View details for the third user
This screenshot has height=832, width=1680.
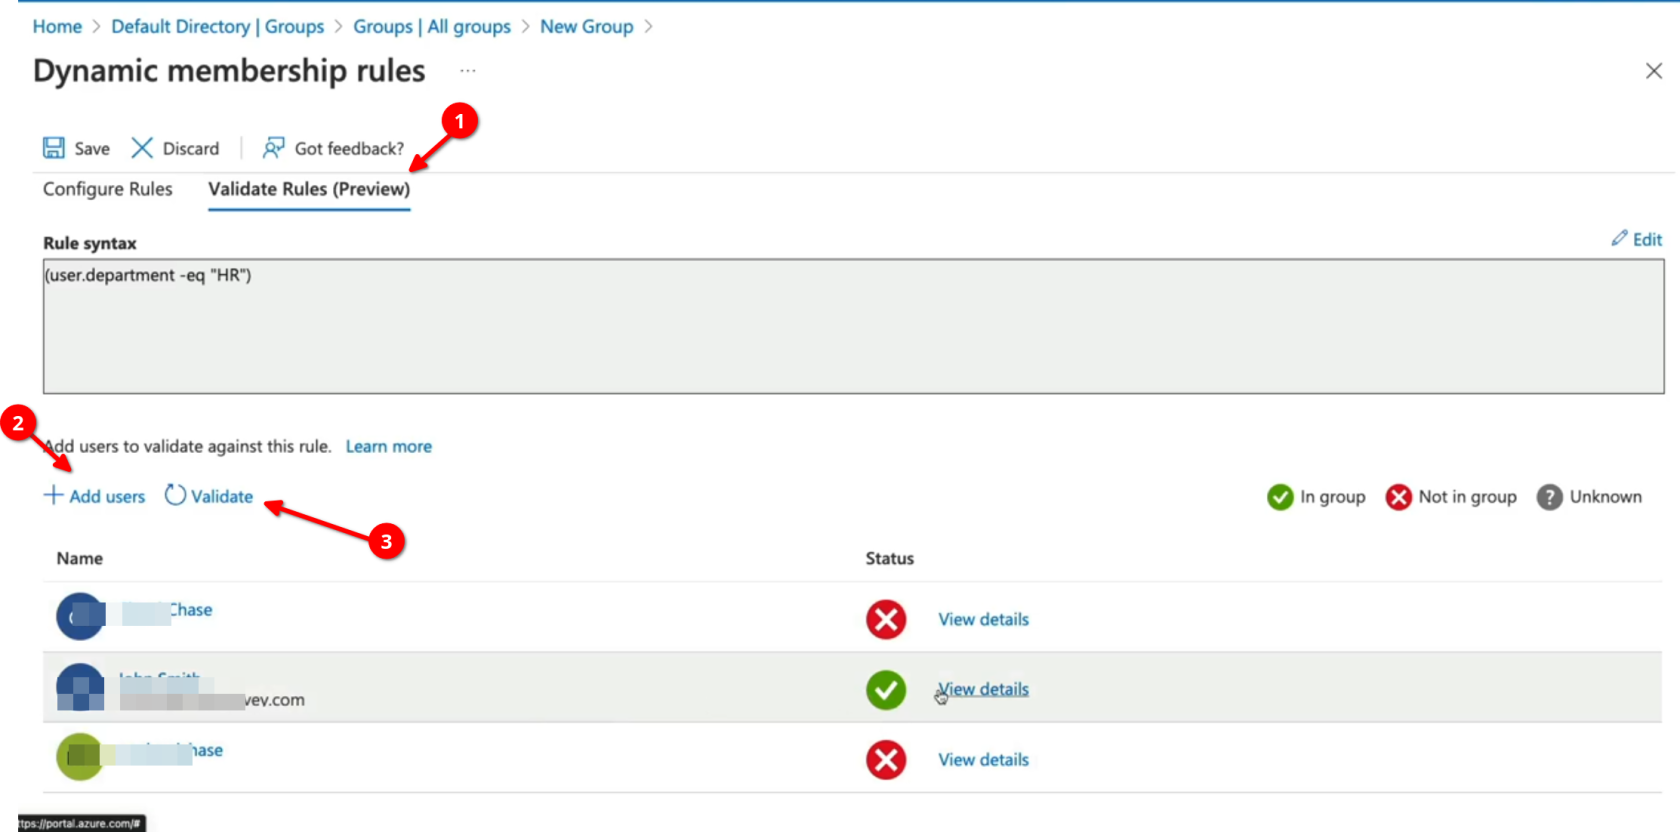(x=982, y=760)
